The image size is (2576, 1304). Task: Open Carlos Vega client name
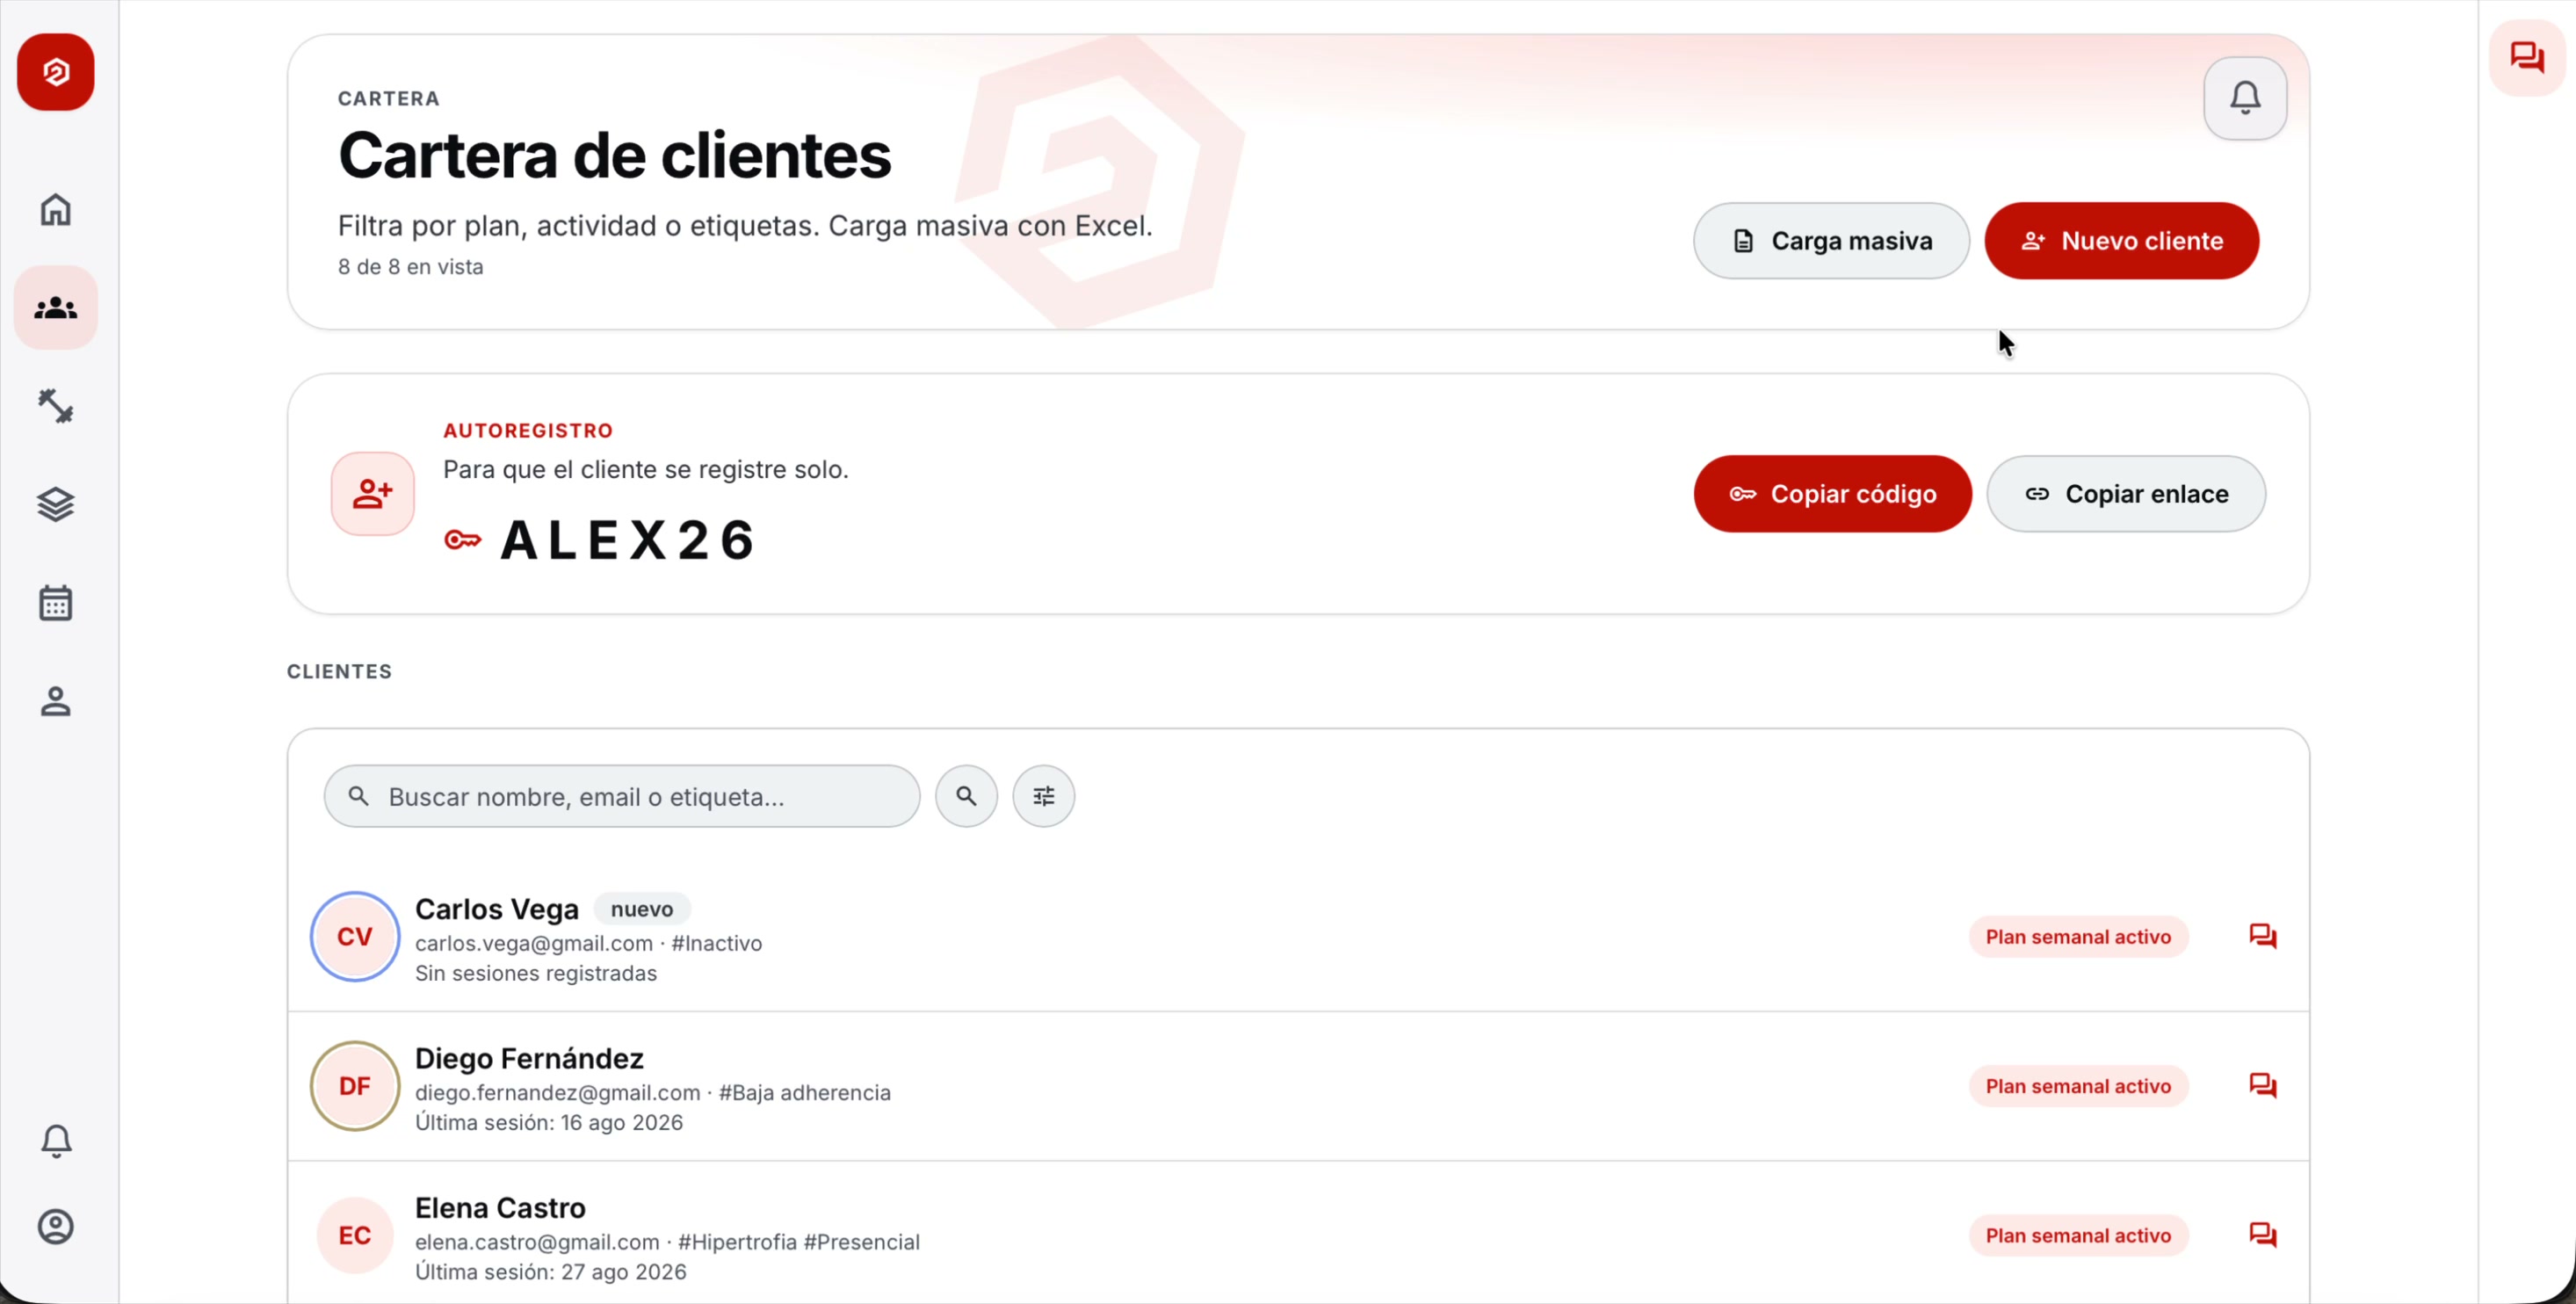tap(497, 909)
